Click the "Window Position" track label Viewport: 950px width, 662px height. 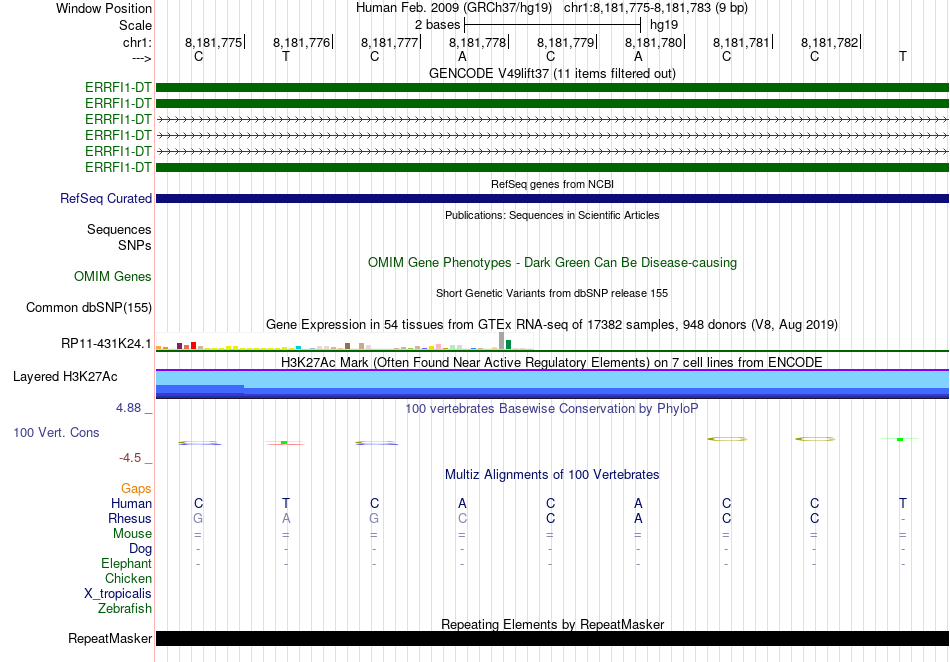(x=104, y=8)
